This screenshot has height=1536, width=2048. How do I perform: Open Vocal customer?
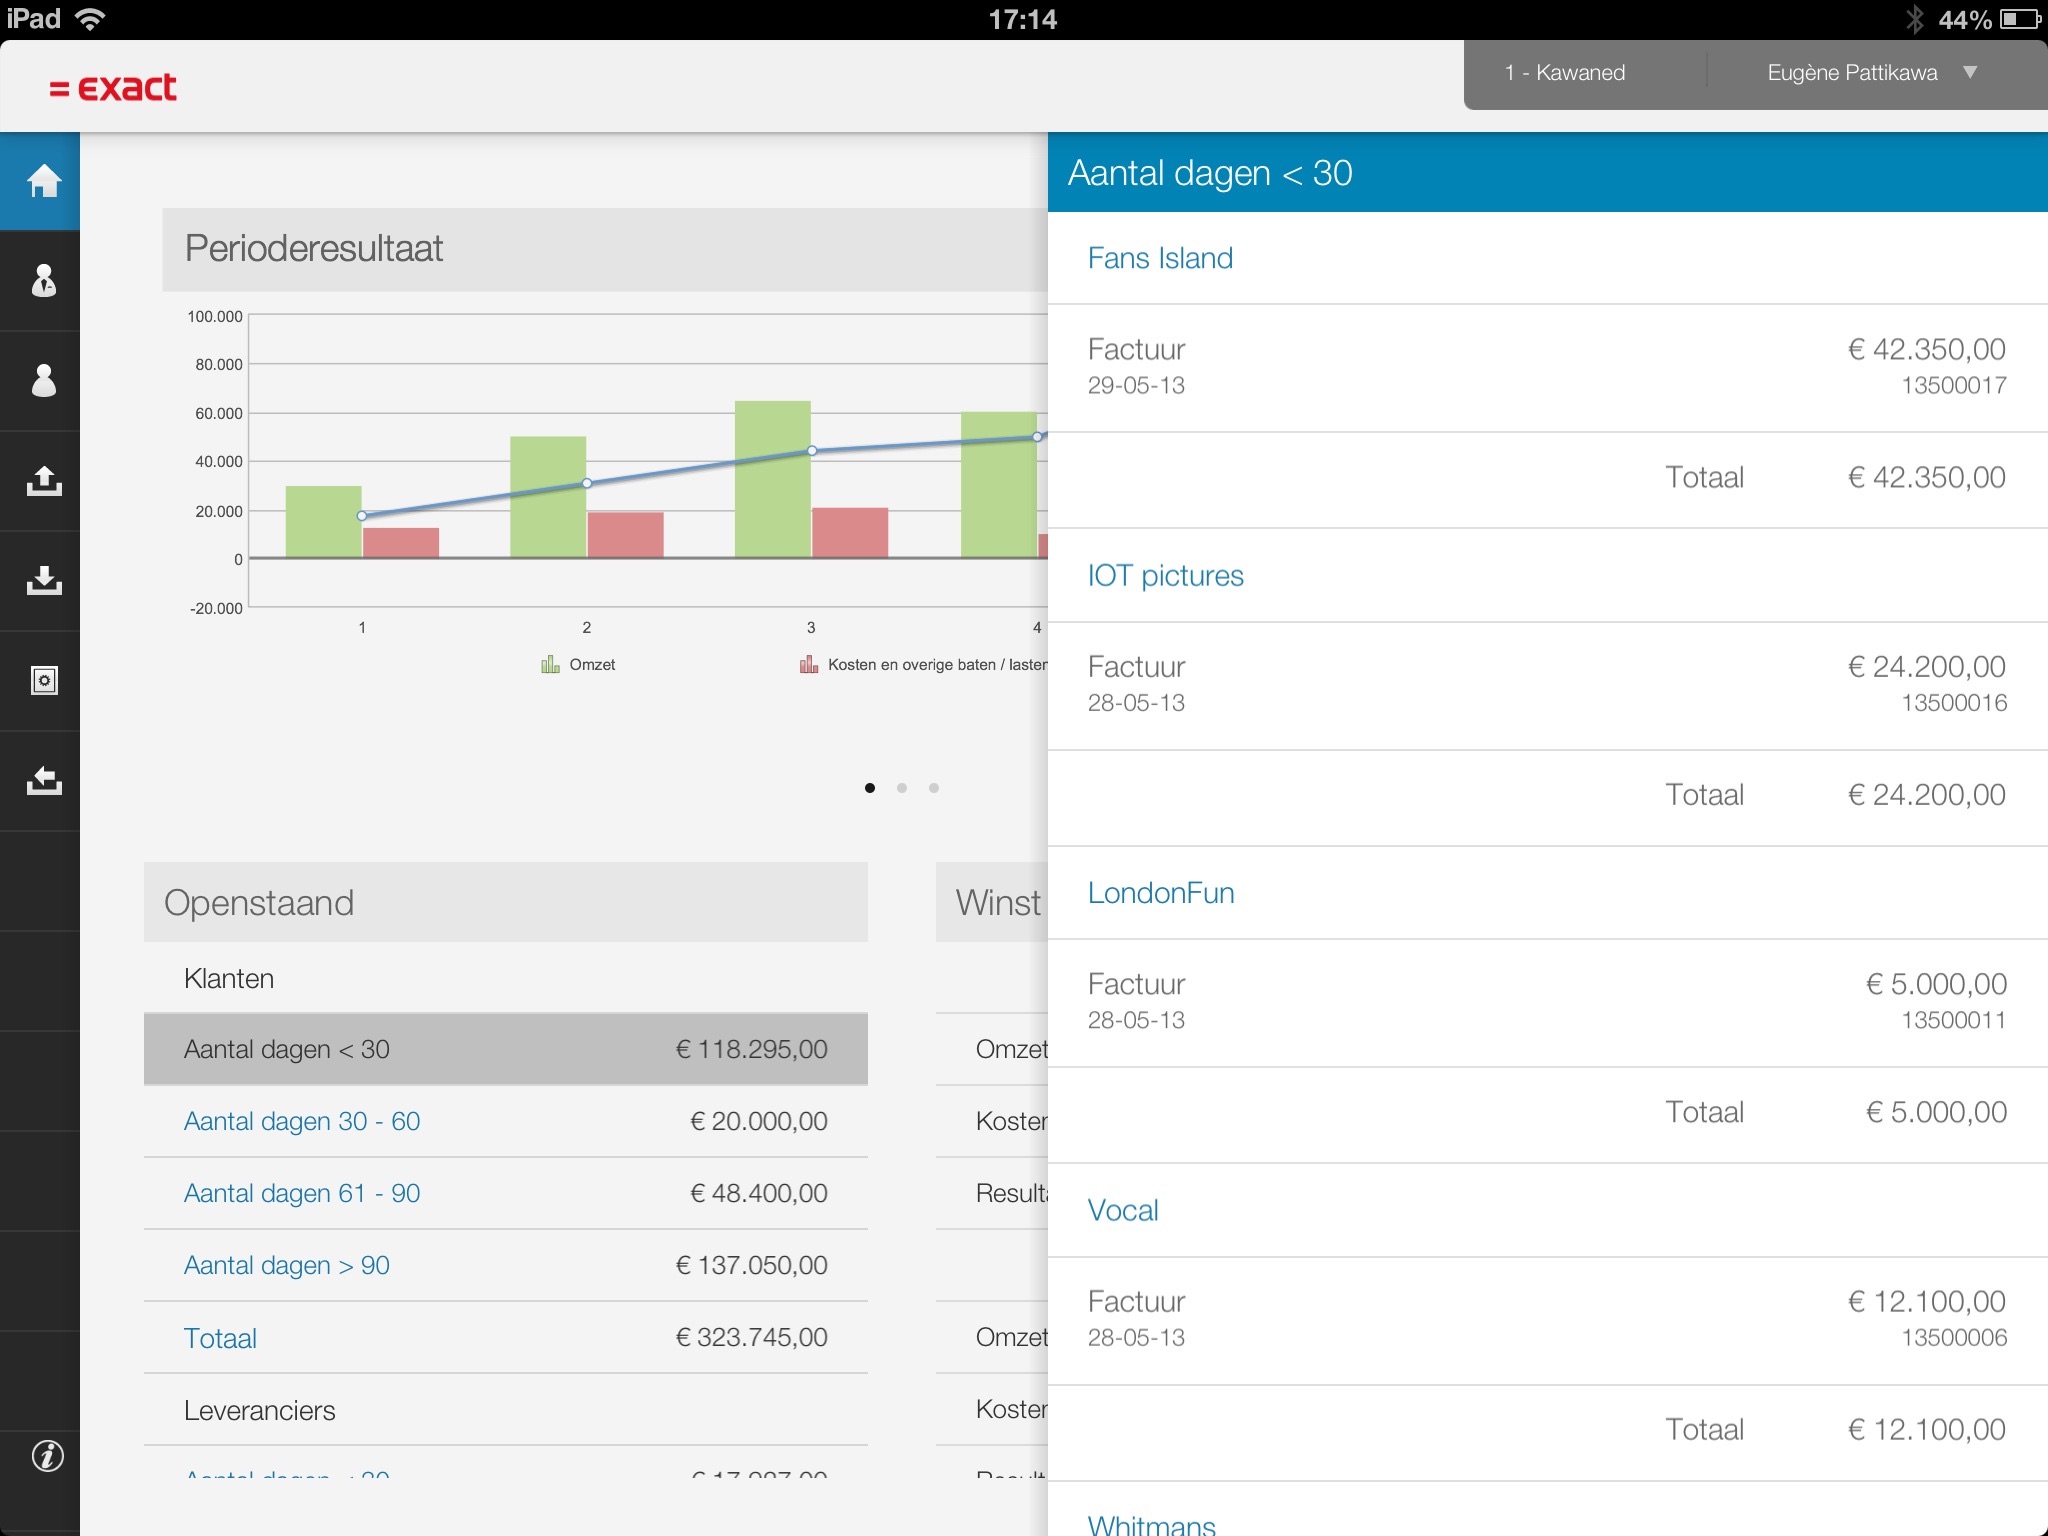tap(1123, 1210)
